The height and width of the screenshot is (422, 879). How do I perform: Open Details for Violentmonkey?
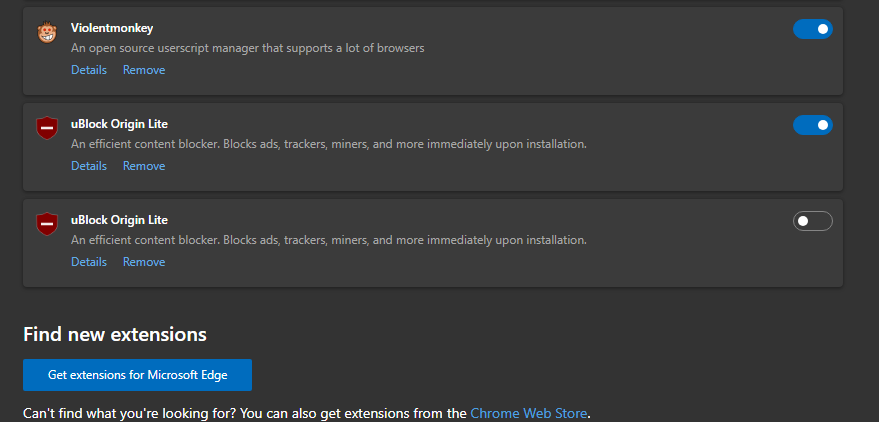click(88, 70)
